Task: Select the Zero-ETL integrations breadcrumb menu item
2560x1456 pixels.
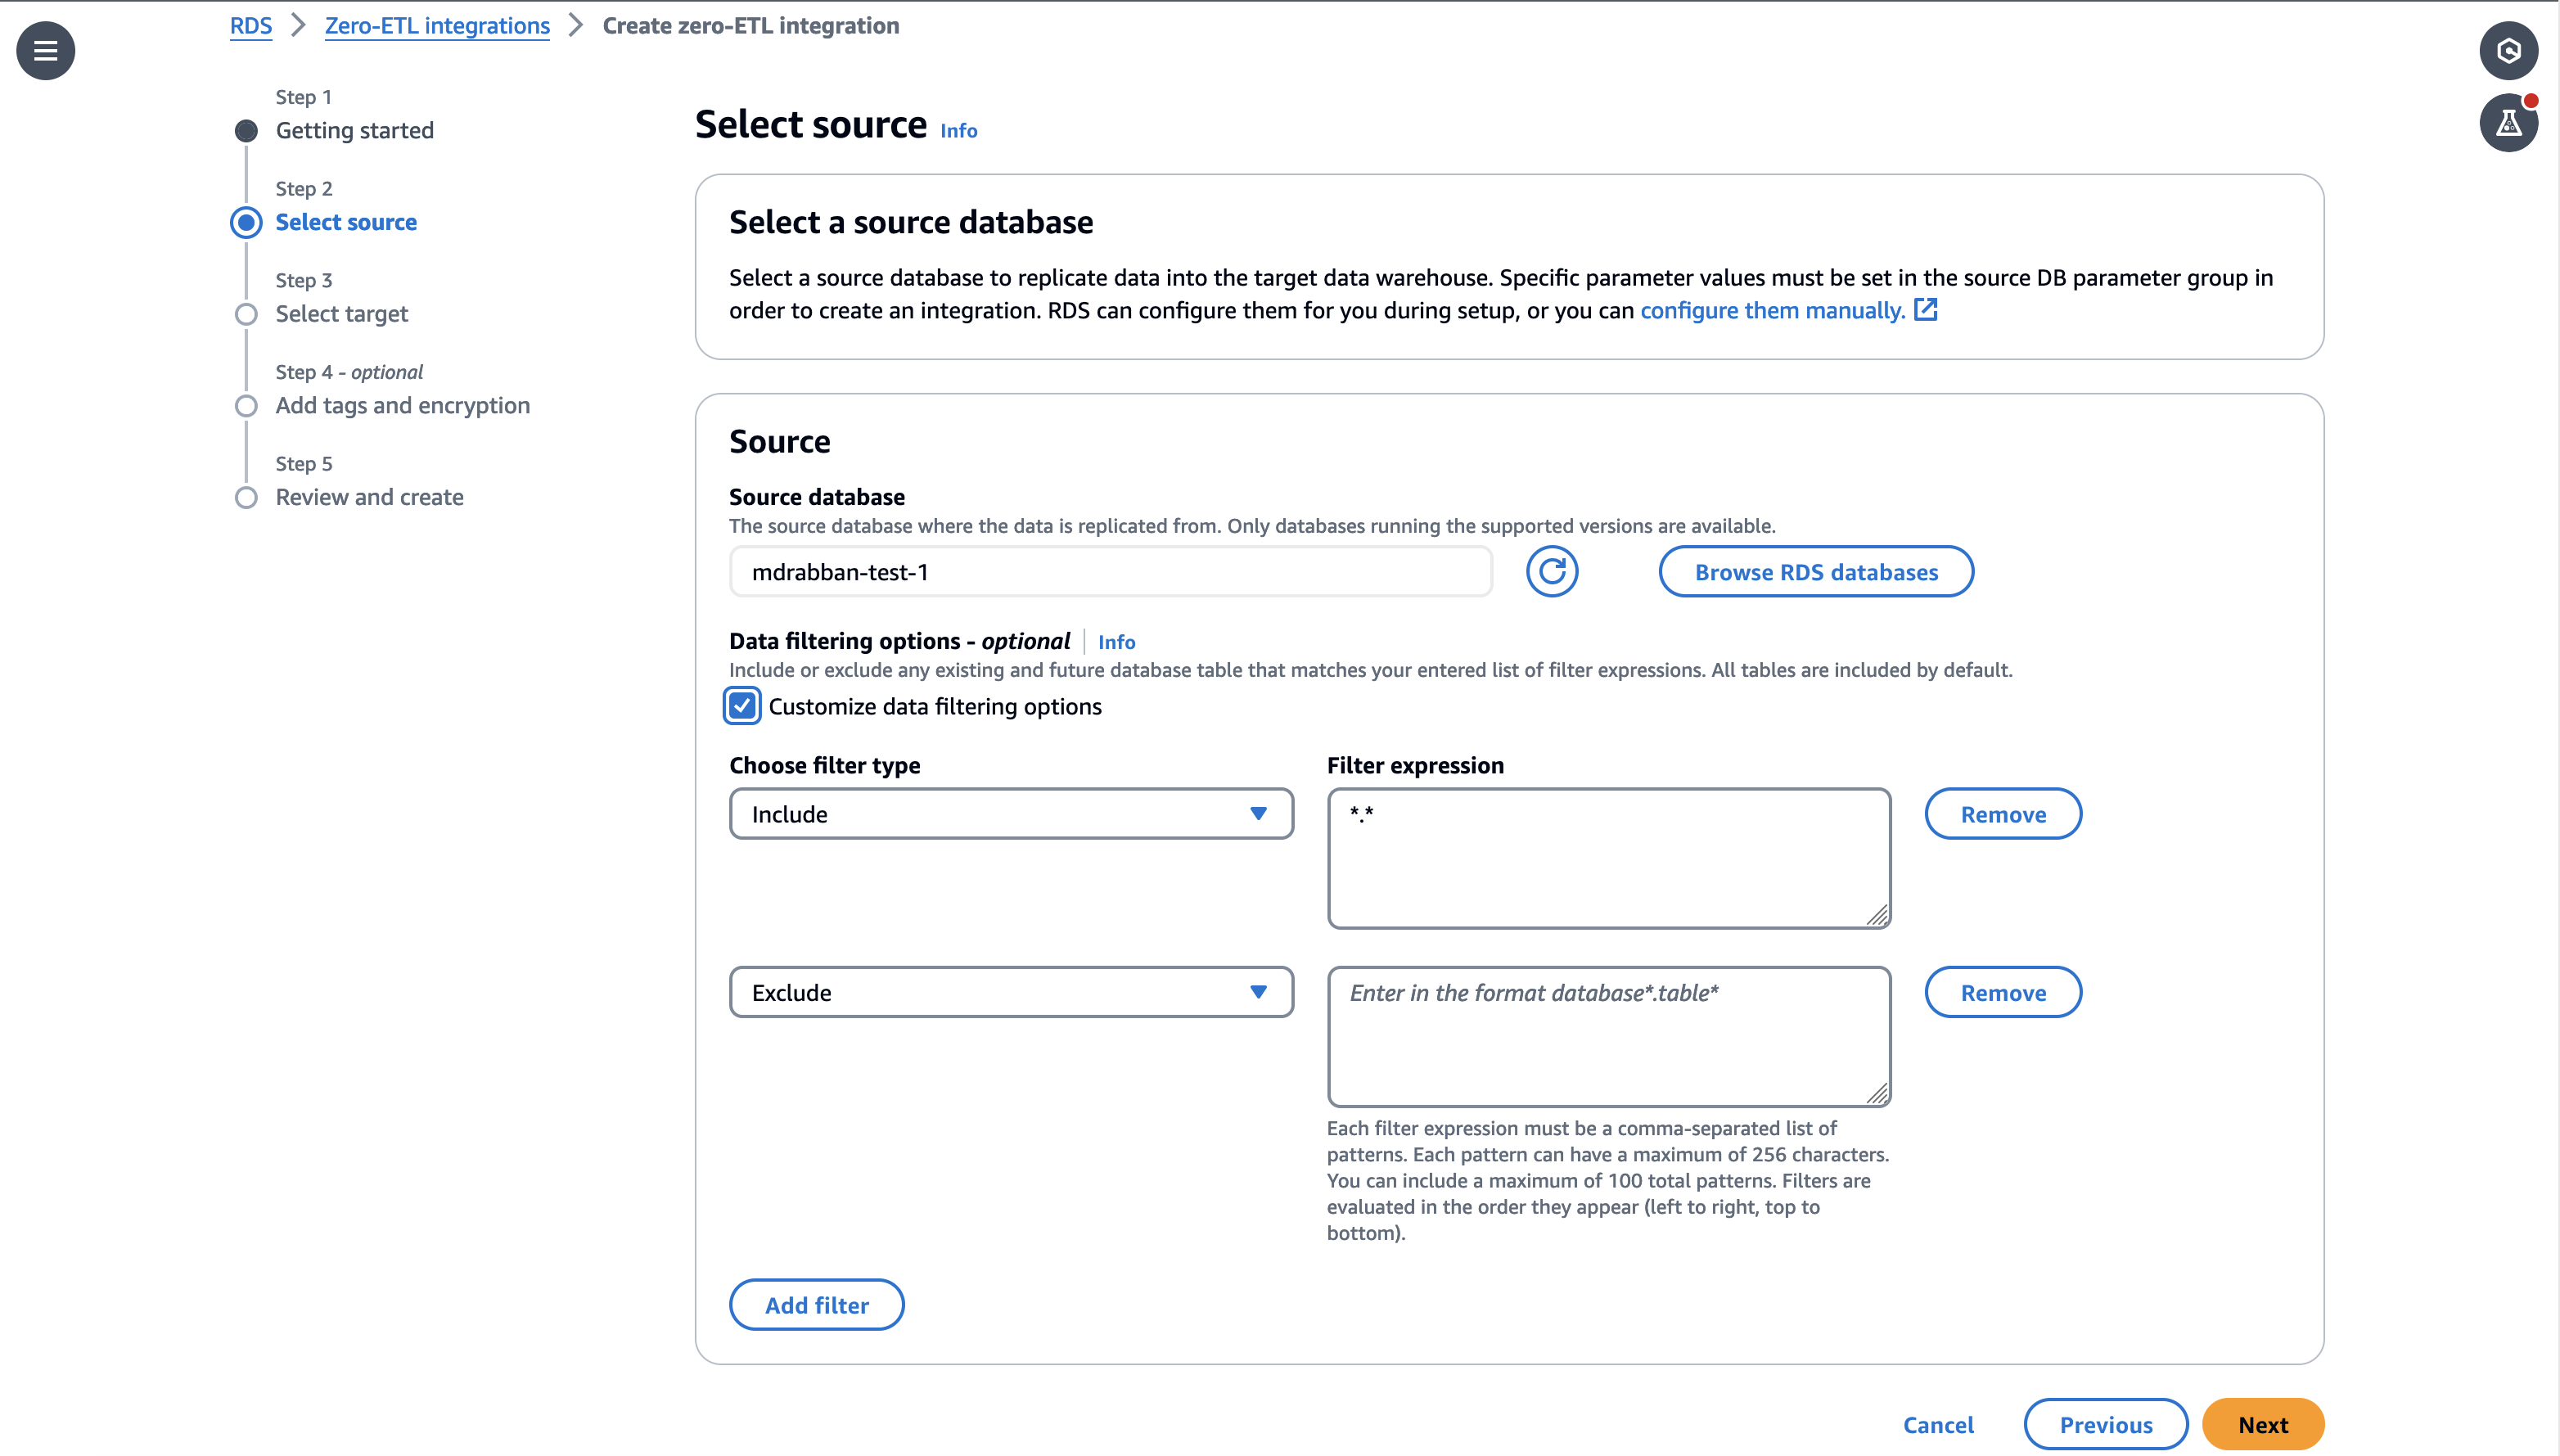Action: click(438, 25)
